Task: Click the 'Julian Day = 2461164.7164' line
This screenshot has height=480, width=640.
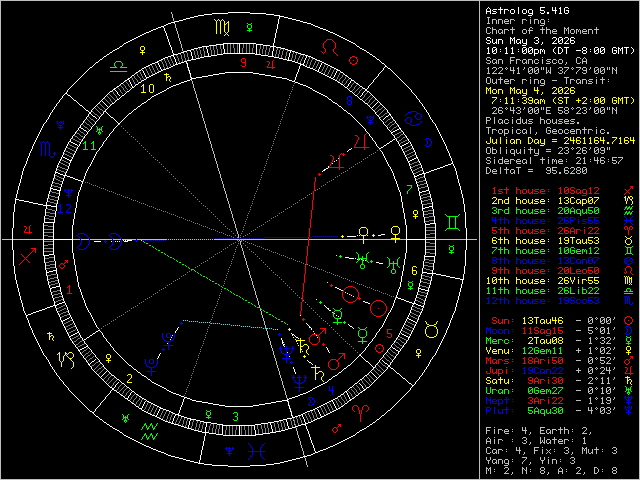Action: (x=560, y=141)
